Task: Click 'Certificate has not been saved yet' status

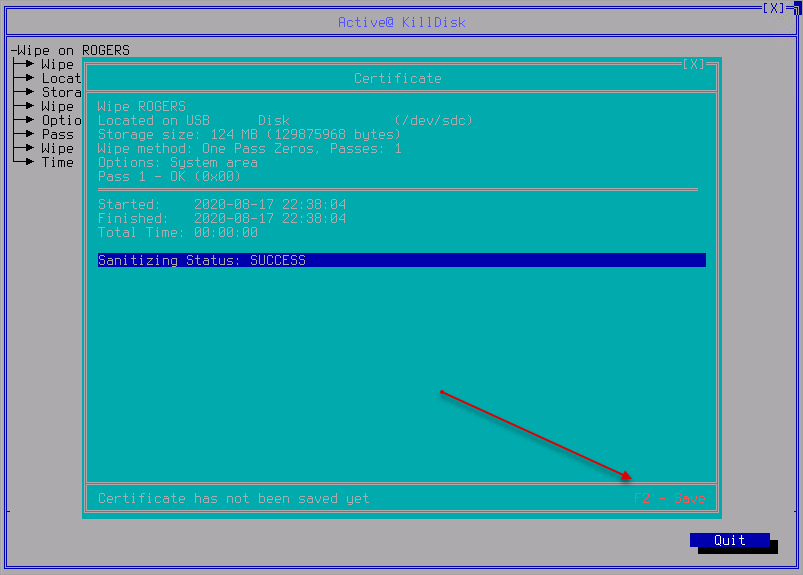Action: [234, 498]
